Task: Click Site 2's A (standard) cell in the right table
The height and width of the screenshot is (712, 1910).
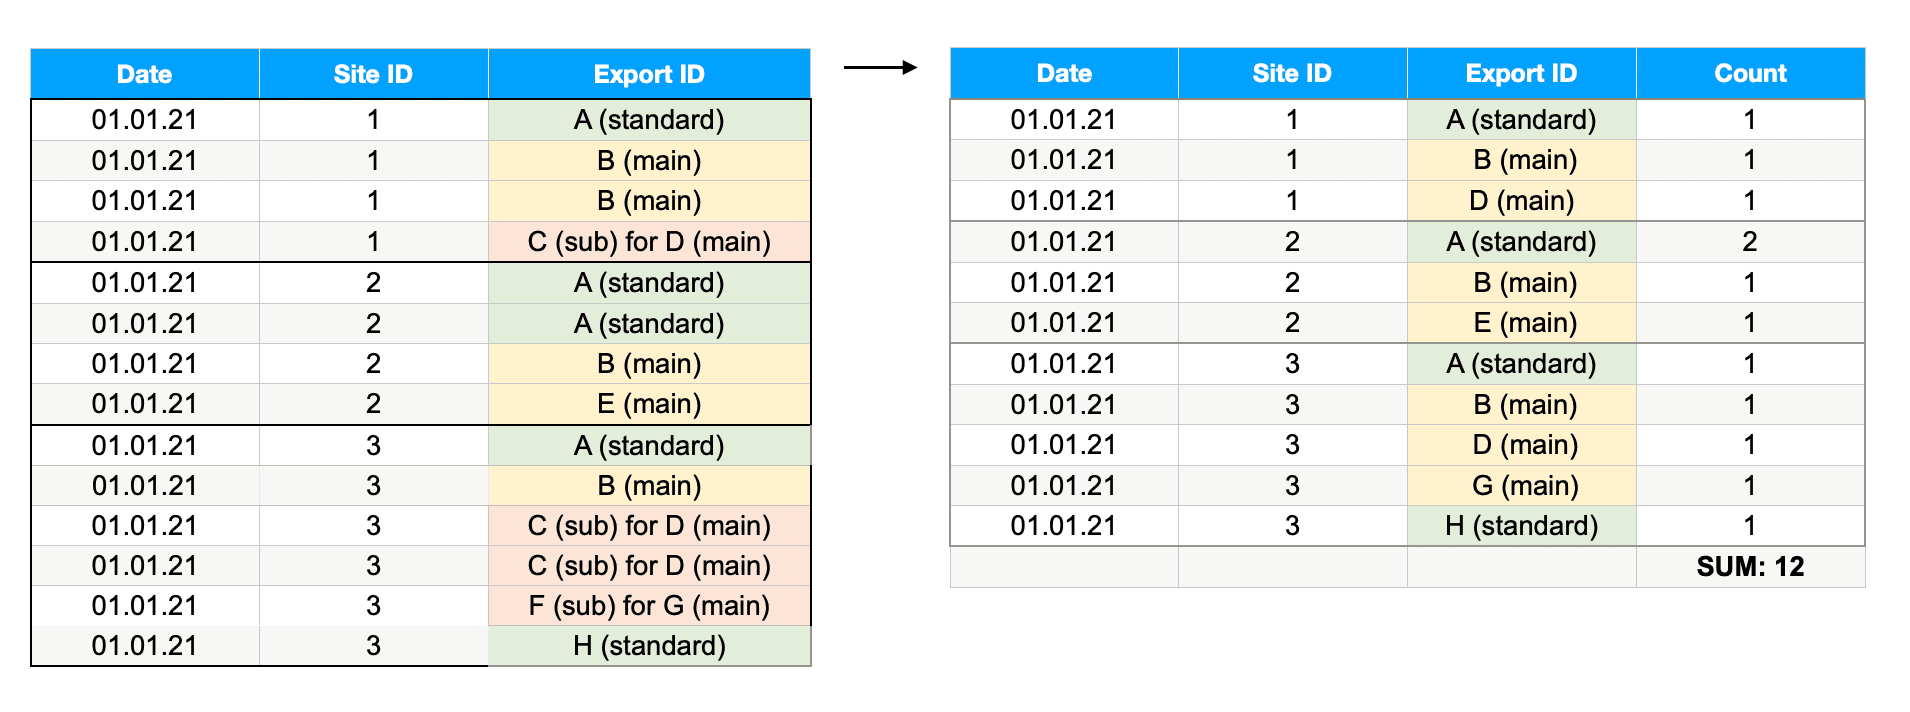Action: pos(1521,242)
